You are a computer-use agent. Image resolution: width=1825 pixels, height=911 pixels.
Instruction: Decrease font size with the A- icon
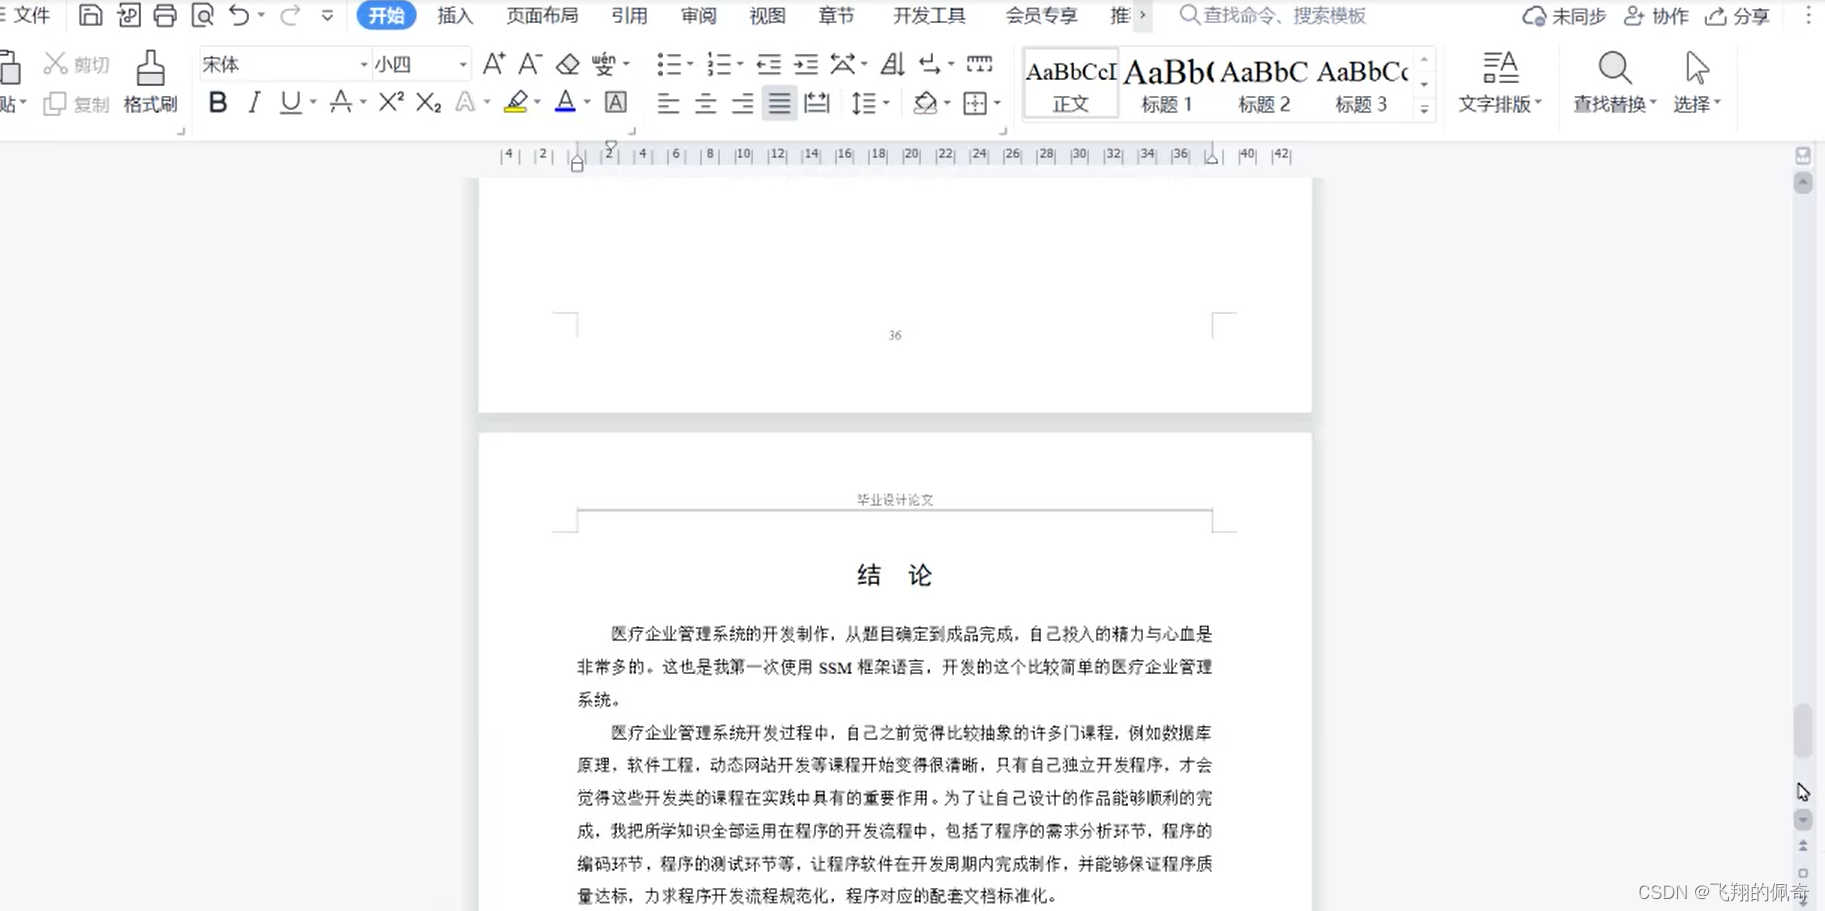click(530, 64)
